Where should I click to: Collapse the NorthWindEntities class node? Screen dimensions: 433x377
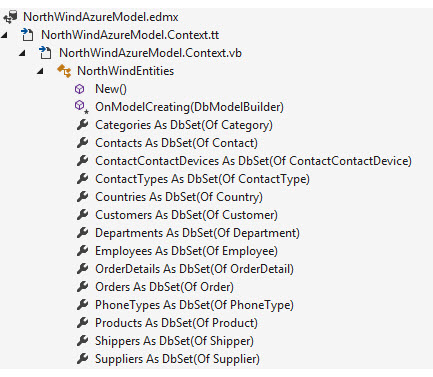[40, 71]
